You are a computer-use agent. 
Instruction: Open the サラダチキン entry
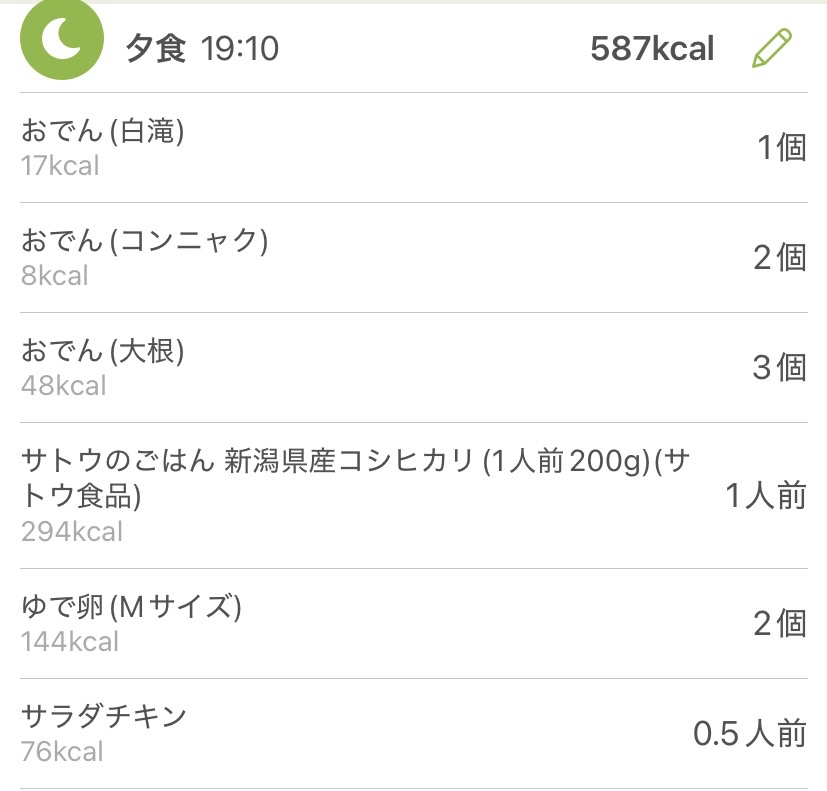[x=104, y=716]
